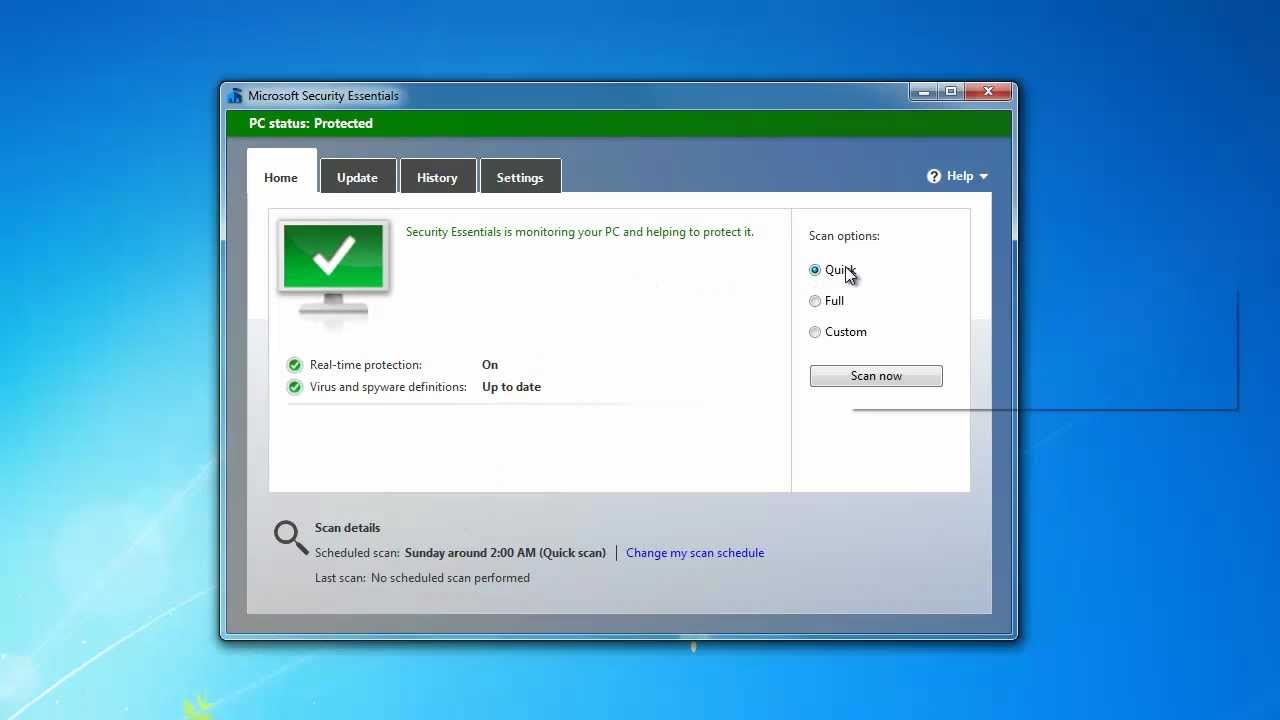Click the Real-time protection green check icon
This screenshot has height=720, width=1280.
click(294, 365)
